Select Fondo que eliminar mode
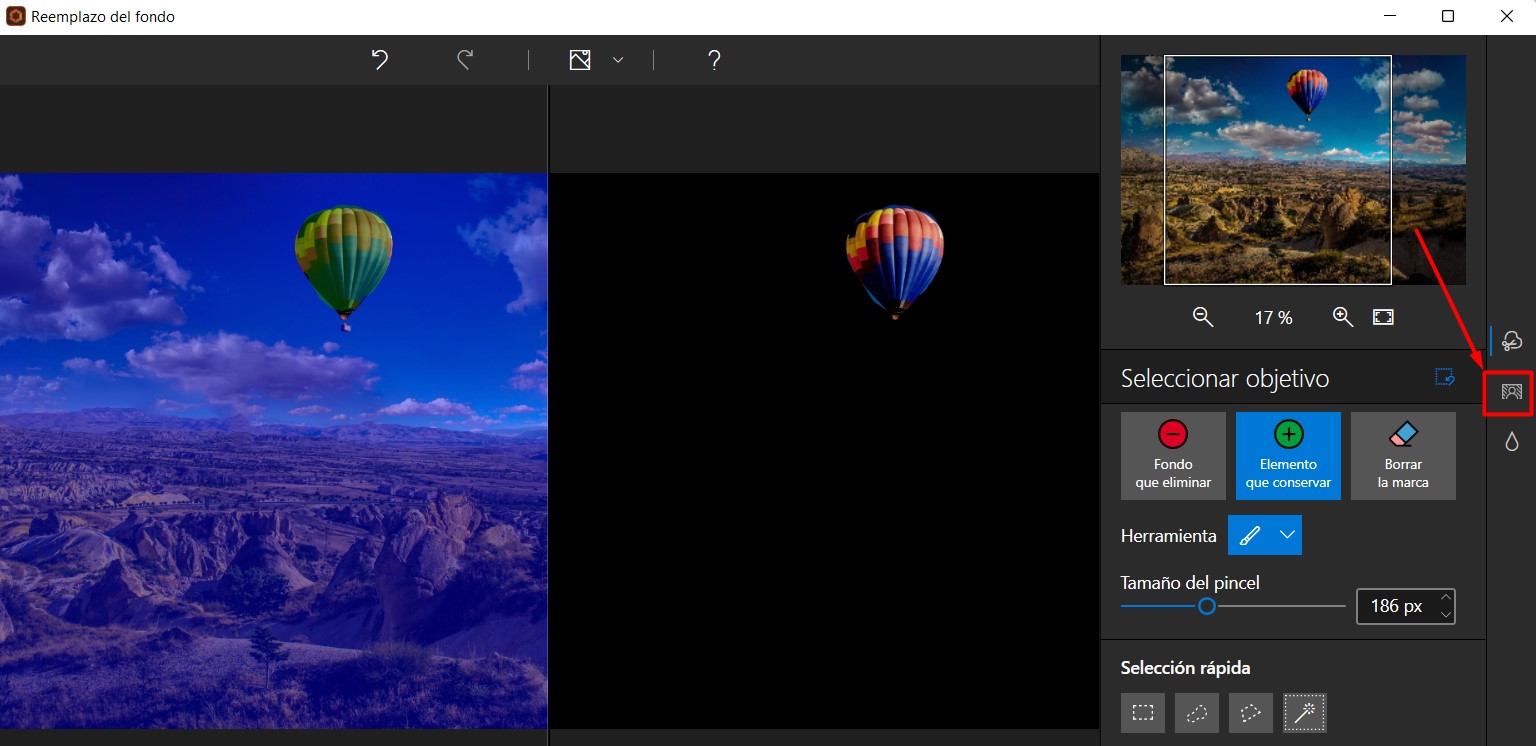The width and height of the screenshot is (1536, 746). (x=1173, y=456)
